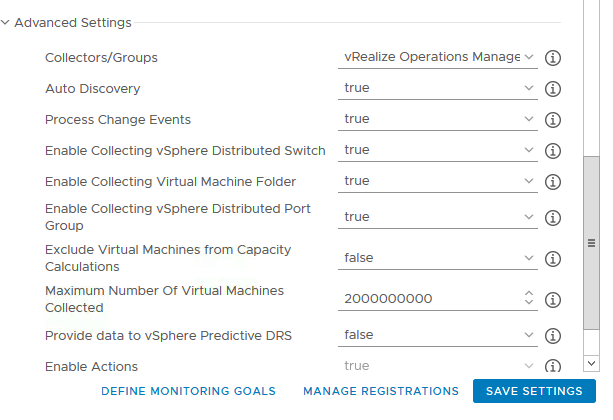
Task: Open the Auto Discovery dropdown
Action: click(437, 89)
